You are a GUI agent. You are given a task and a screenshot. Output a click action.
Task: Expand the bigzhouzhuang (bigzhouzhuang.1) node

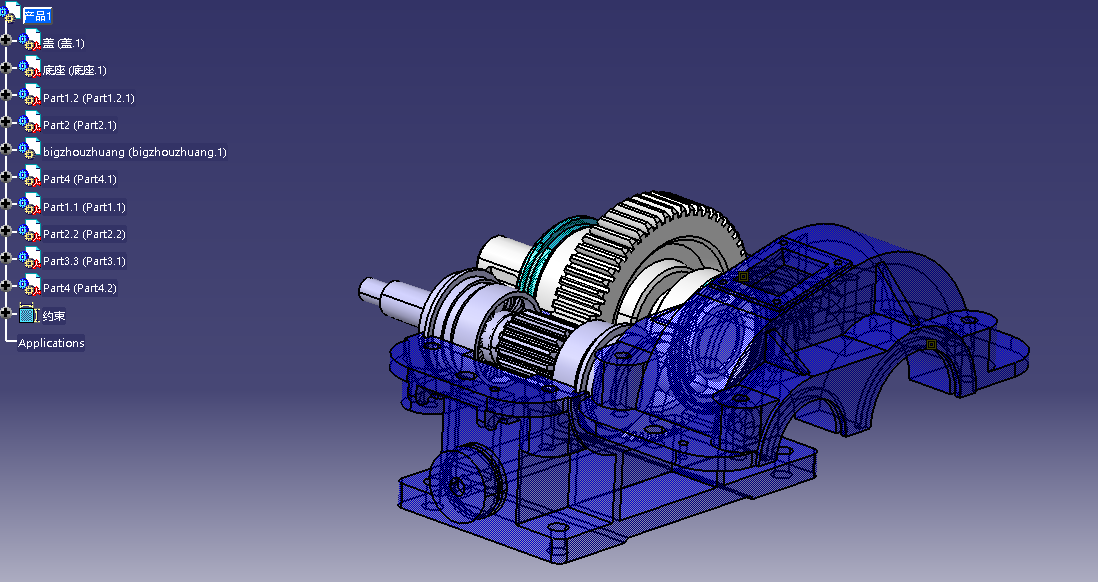(6, 149)
